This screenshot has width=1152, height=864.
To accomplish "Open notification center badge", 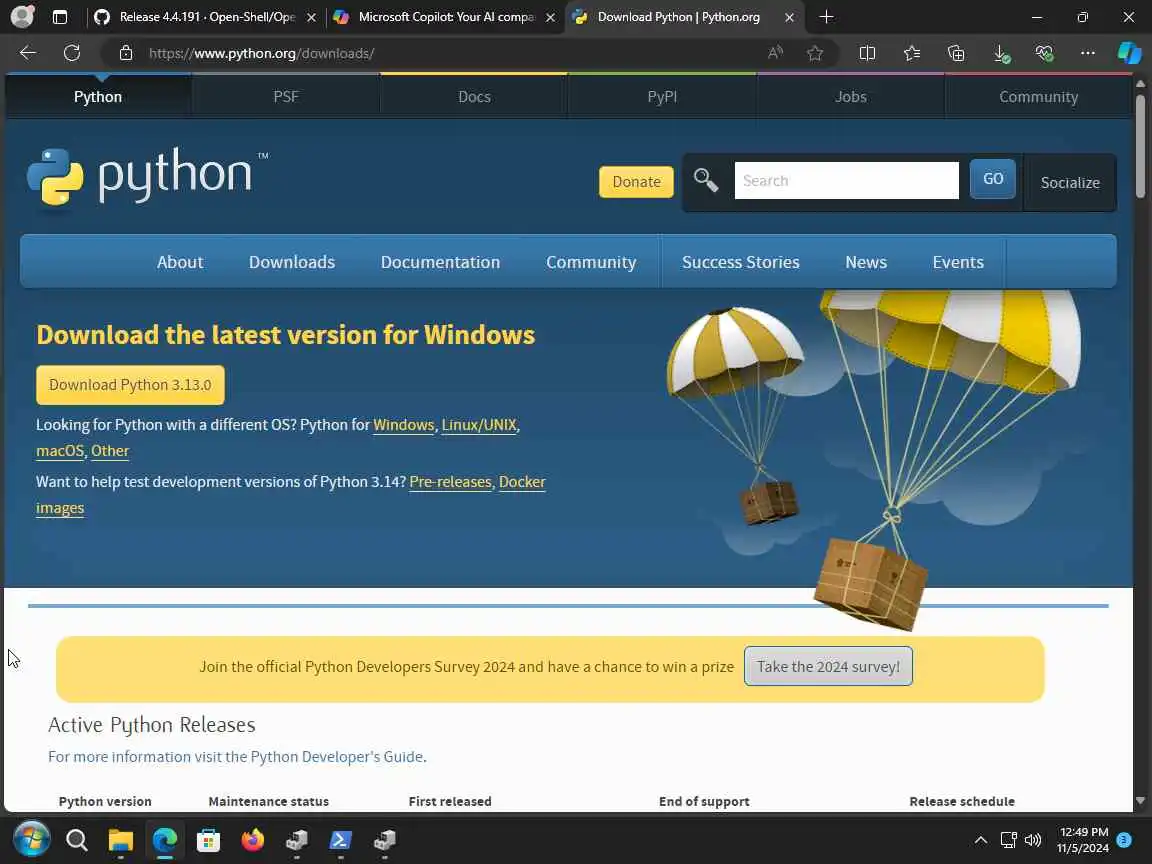I will [1124, 839].
